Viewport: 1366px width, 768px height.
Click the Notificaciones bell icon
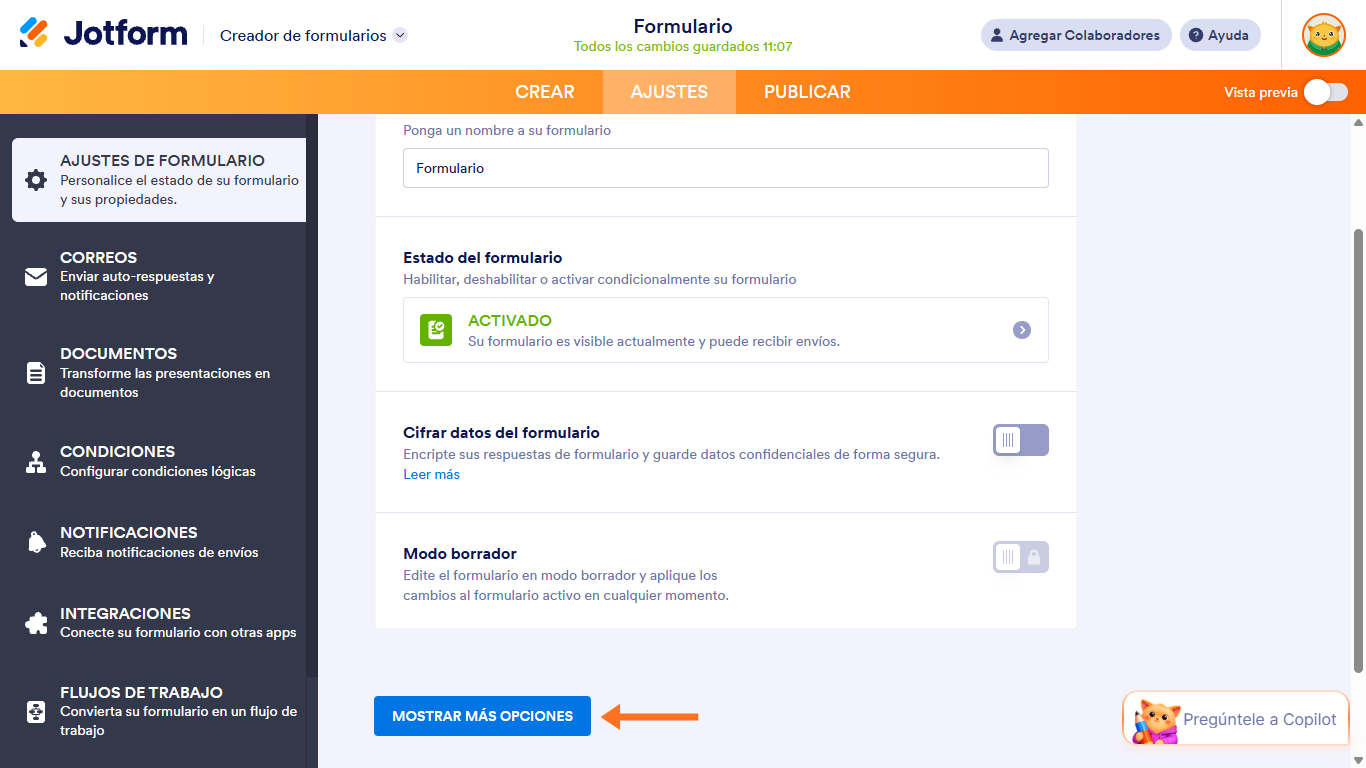[35, 541]
